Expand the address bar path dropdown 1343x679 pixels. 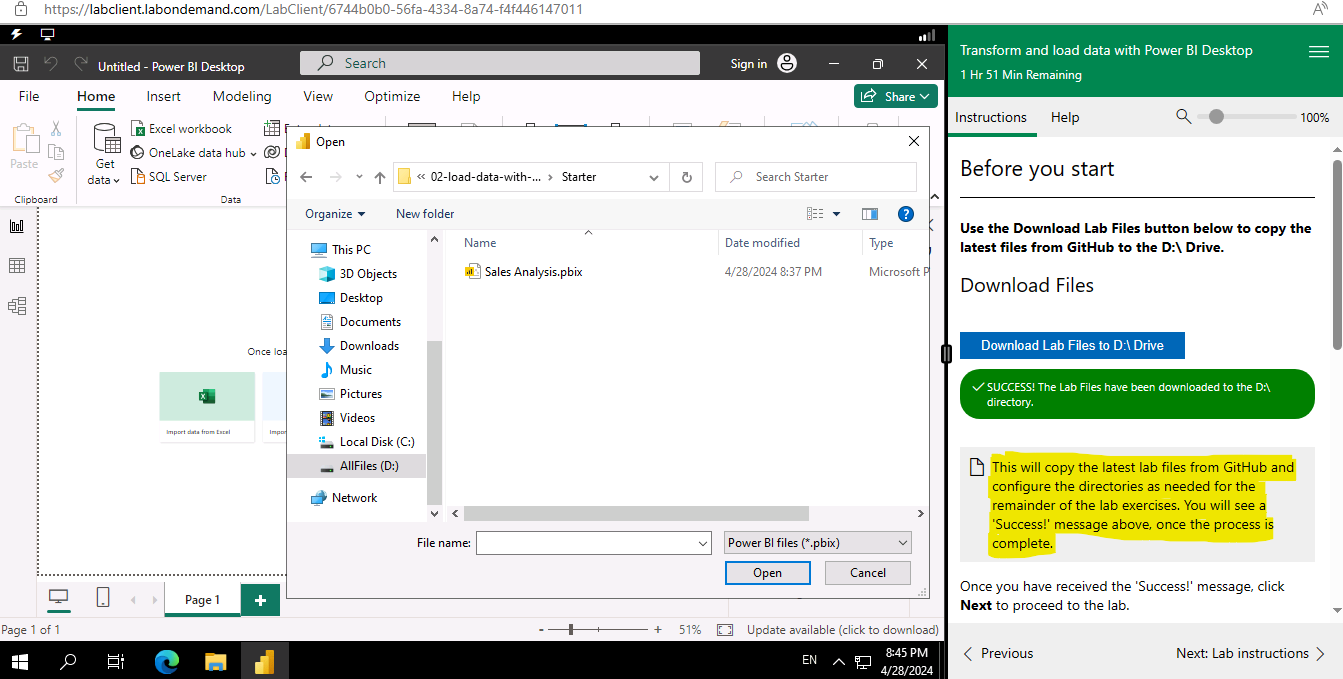(654, 177)
